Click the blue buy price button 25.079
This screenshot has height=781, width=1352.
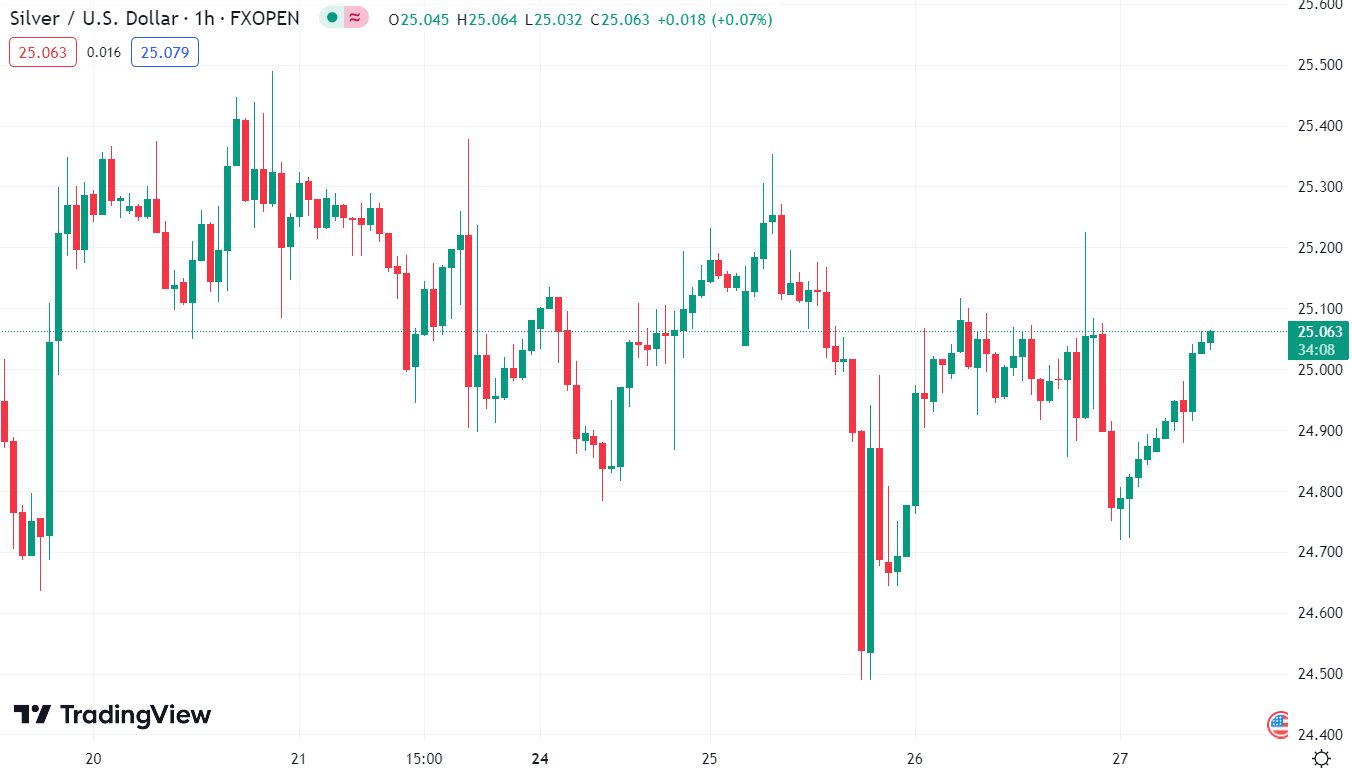(x=165, y=52)
